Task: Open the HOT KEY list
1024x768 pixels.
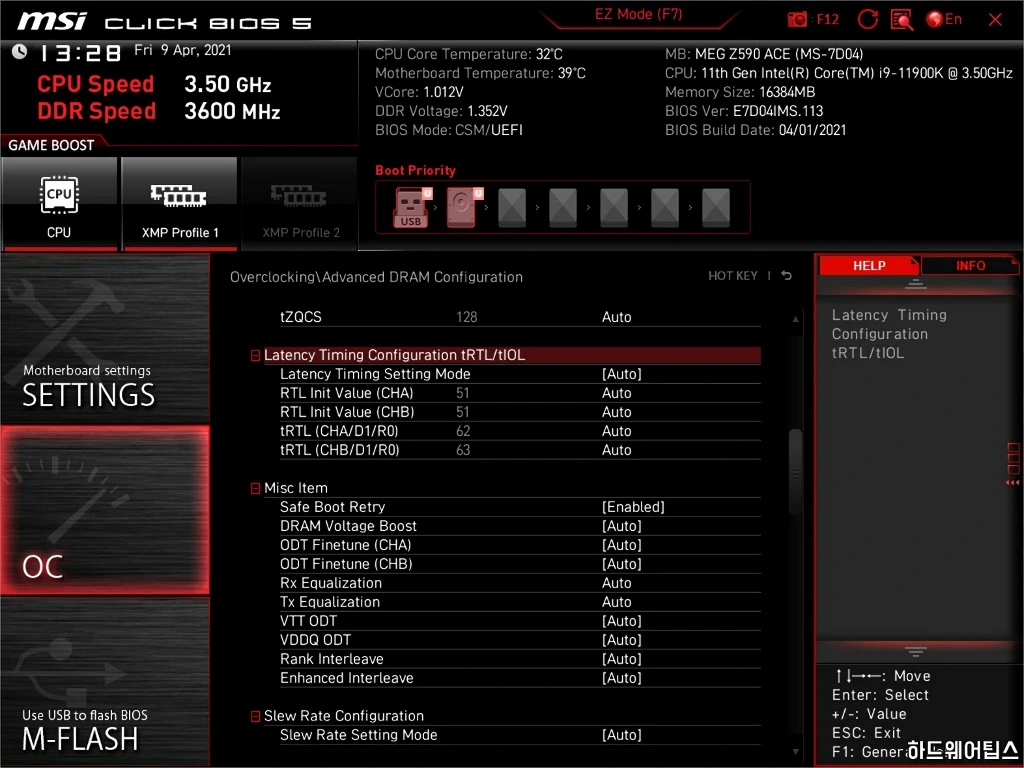Action: pos(733,276)
